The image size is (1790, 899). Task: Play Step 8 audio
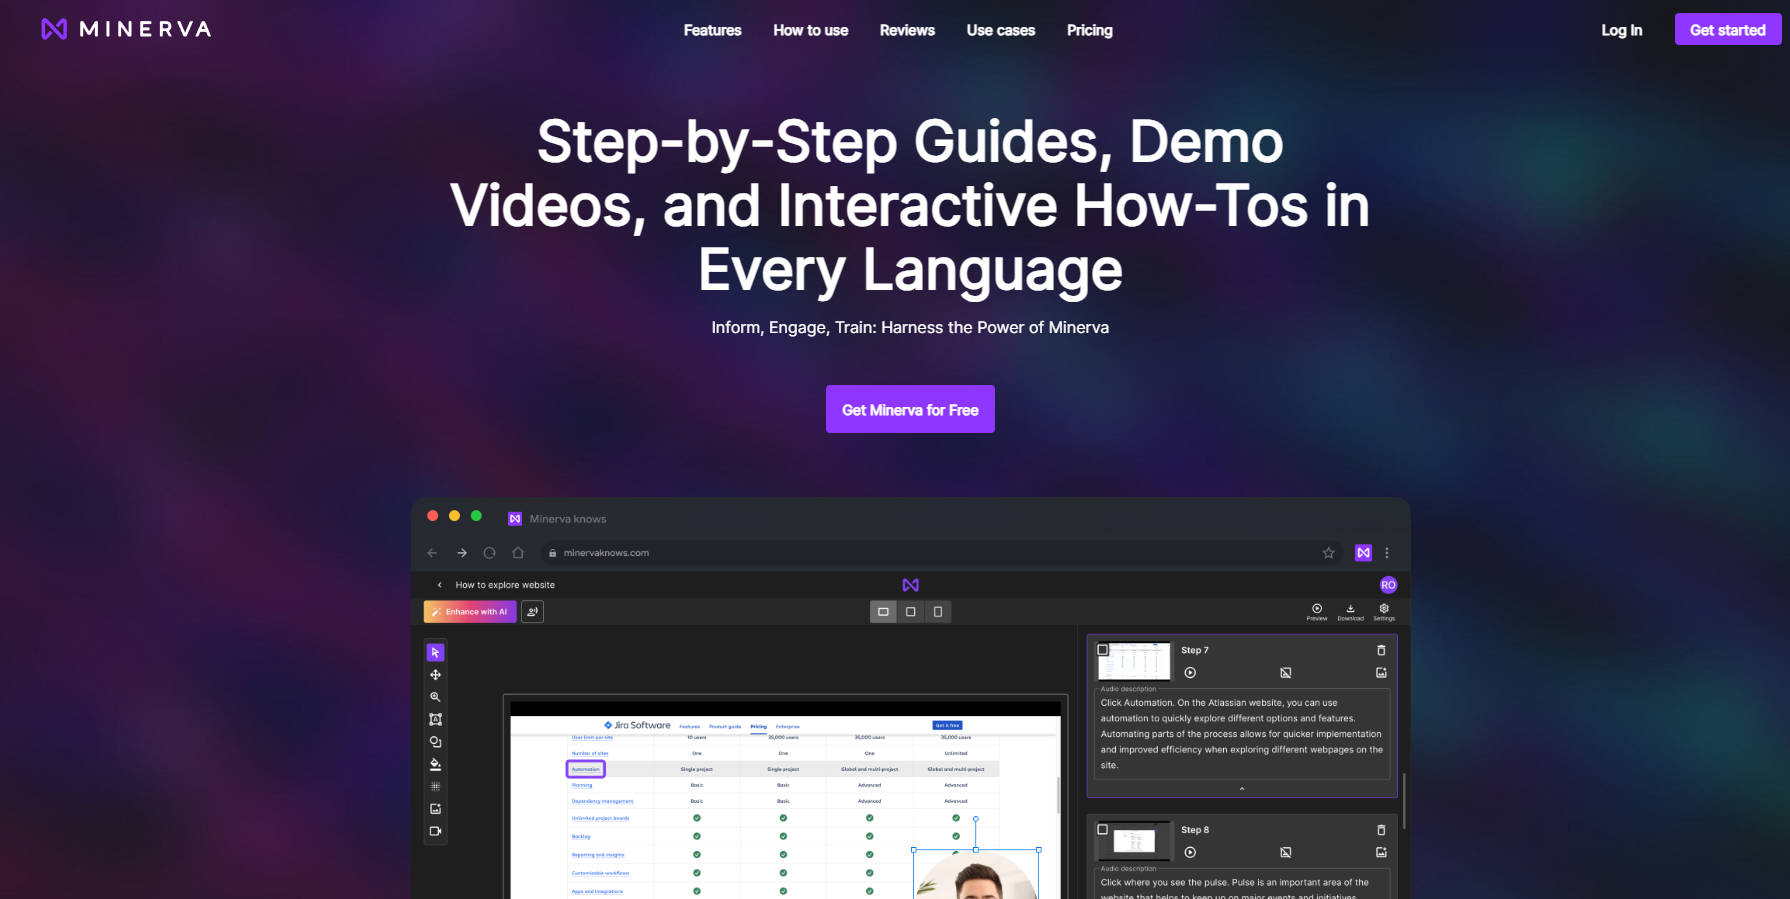pos(1190,853)
